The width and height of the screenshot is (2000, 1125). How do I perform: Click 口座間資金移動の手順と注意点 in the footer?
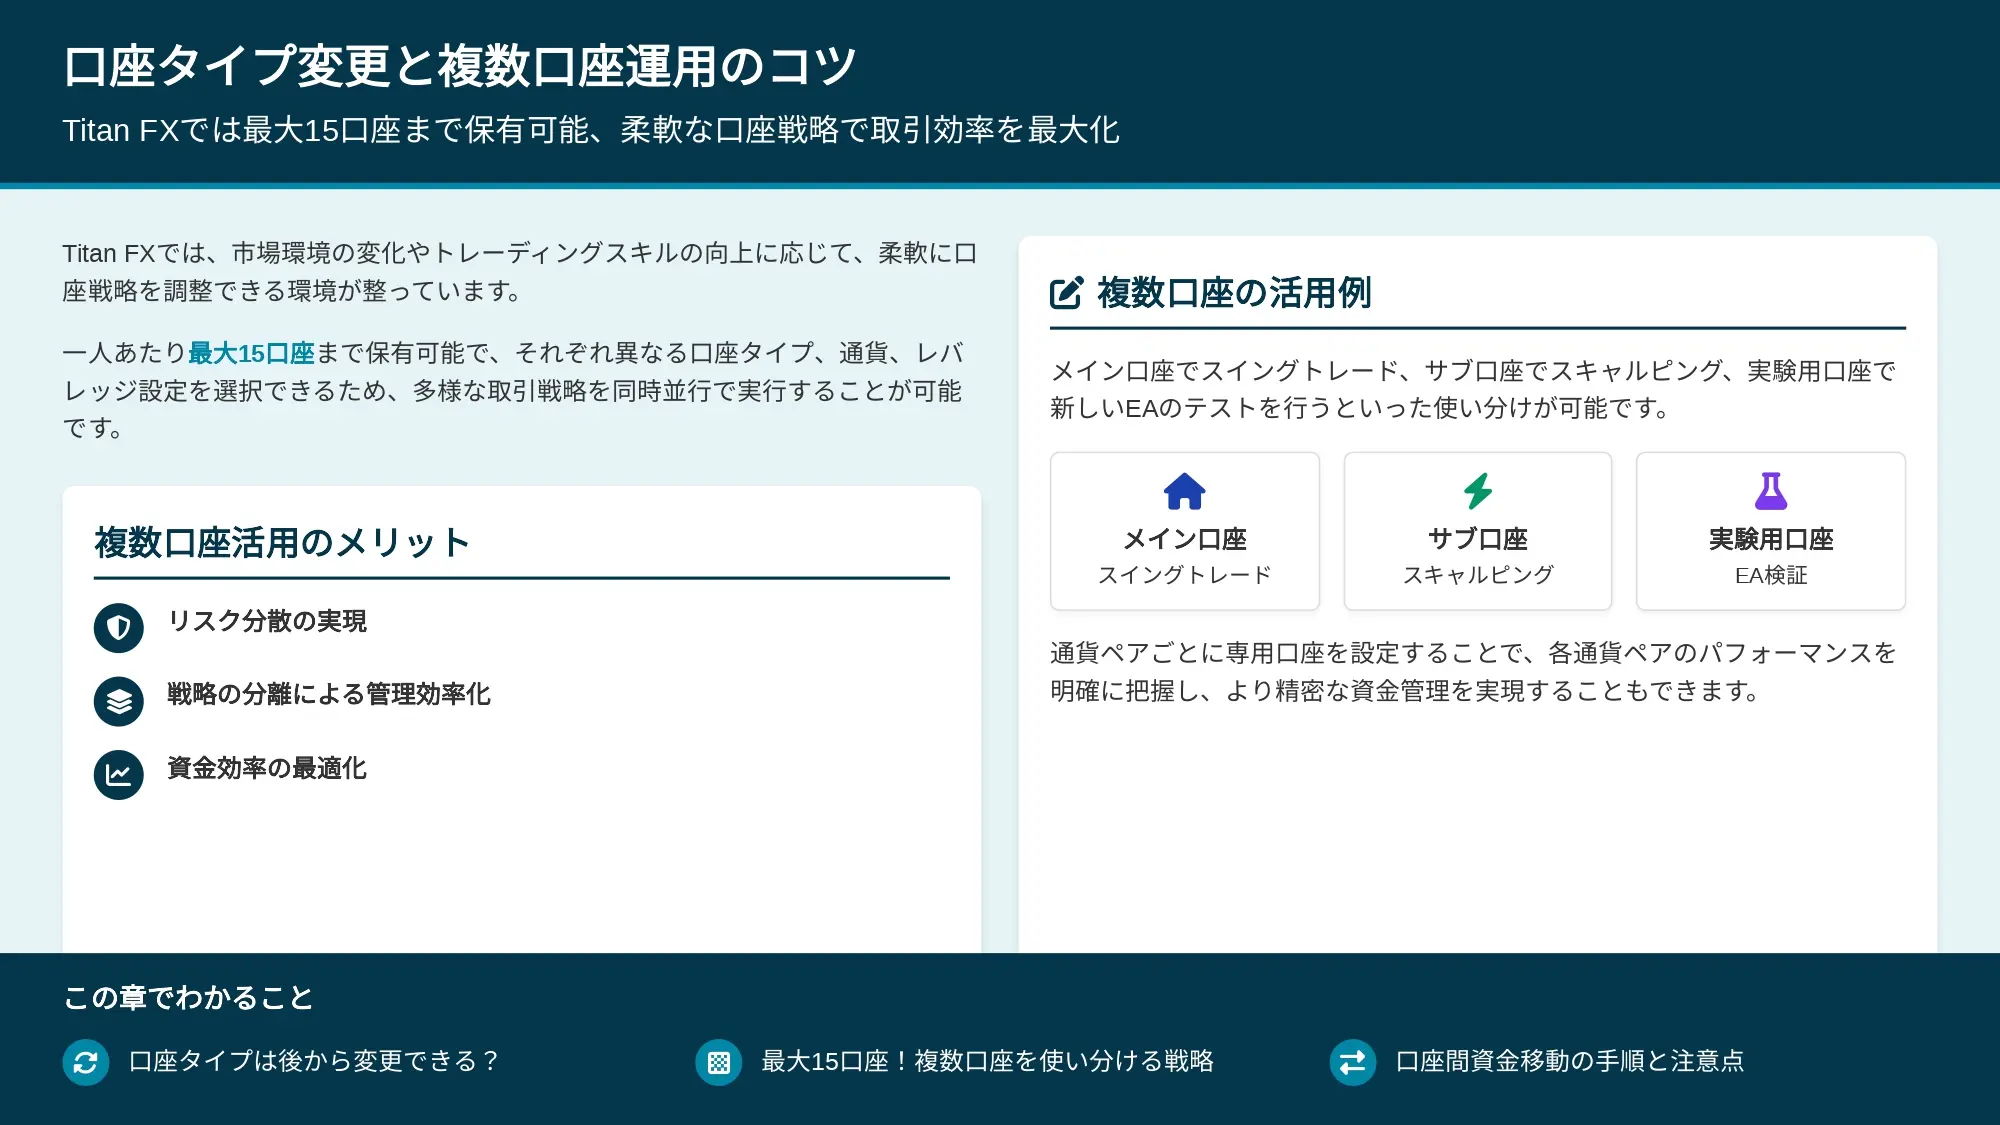pos(1570,1061)
